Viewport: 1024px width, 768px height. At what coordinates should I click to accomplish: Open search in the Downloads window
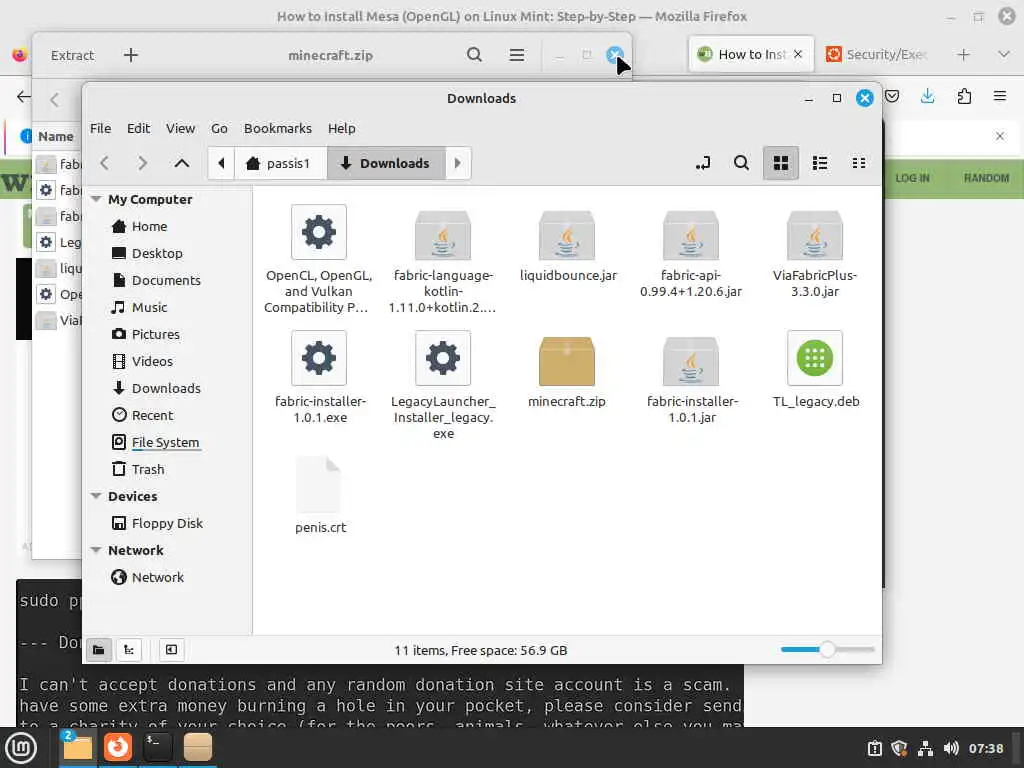741,163
